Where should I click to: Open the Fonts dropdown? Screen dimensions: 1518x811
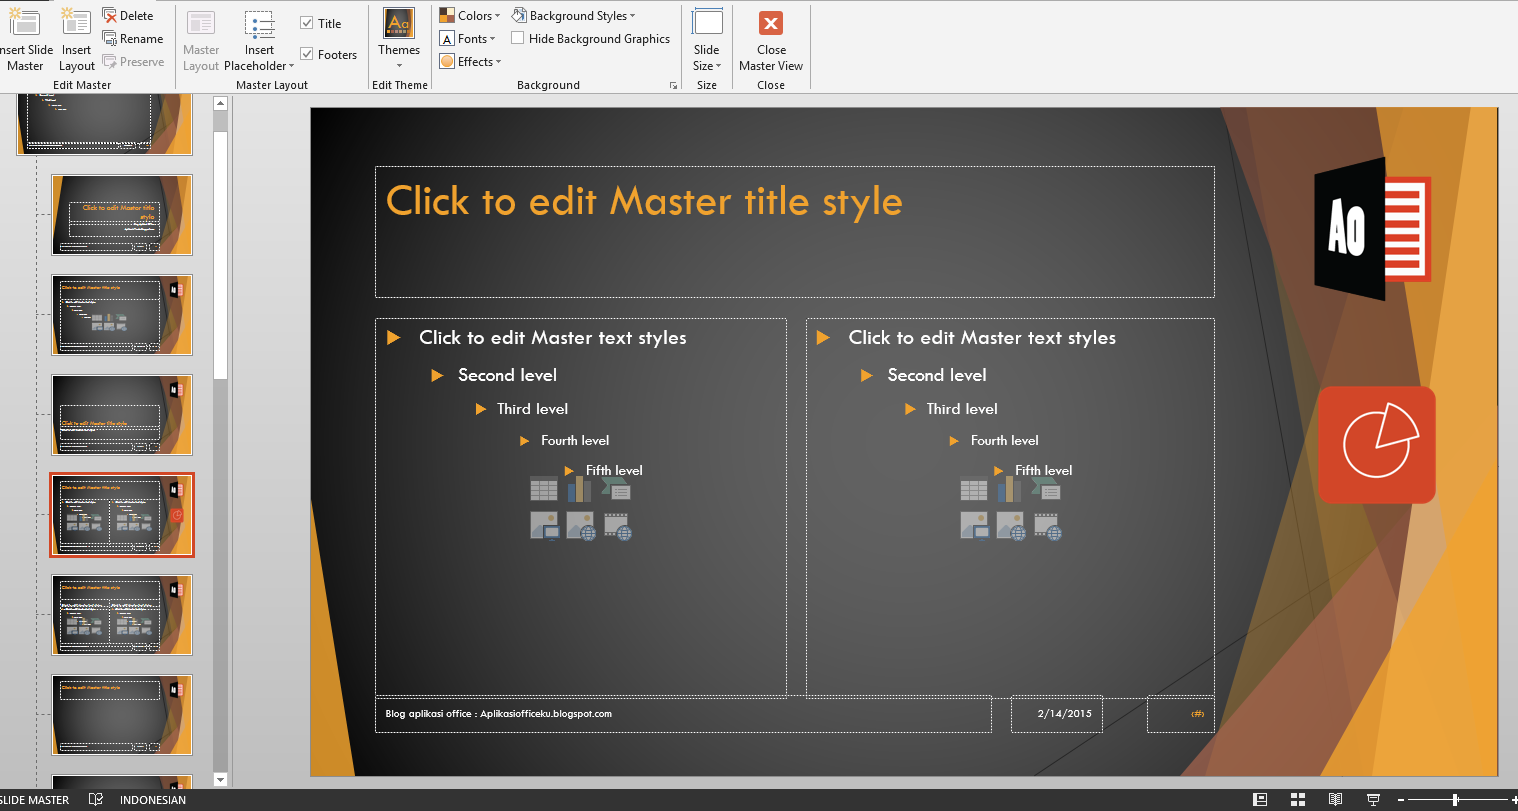click(468, 39)
